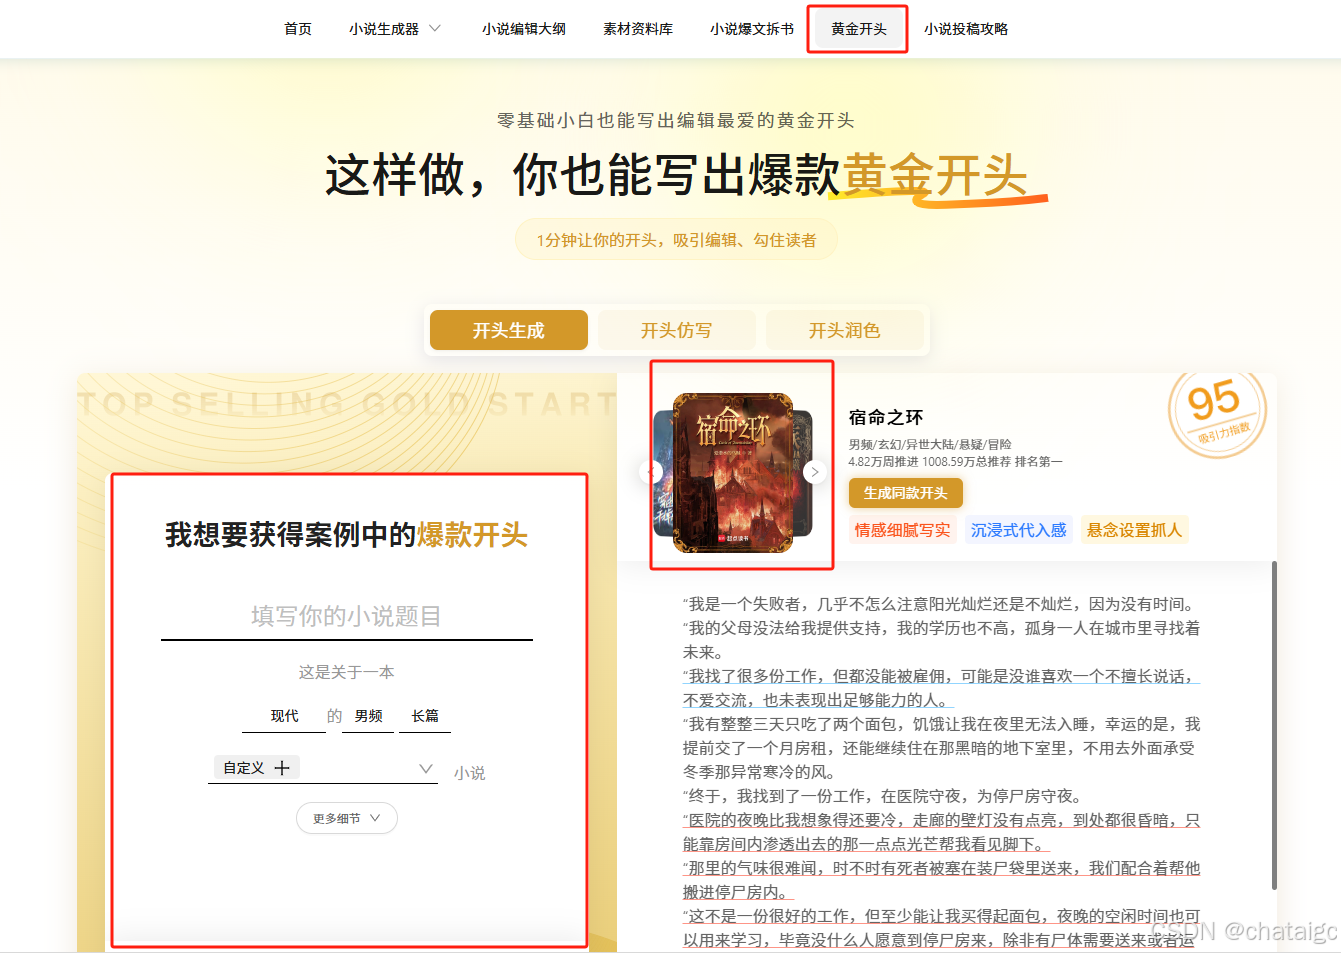The image size is (1341, 953).
Task: Click the 宿命之环 book cover
Action: pos(733,472)
